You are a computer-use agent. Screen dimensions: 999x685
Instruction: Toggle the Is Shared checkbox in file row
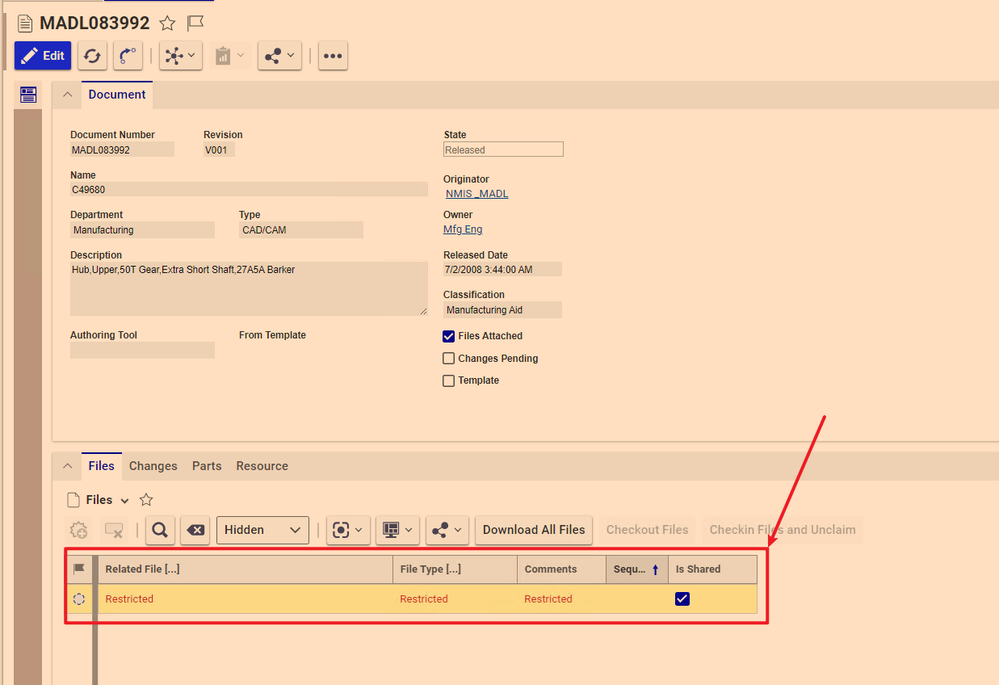pos(683,599)
